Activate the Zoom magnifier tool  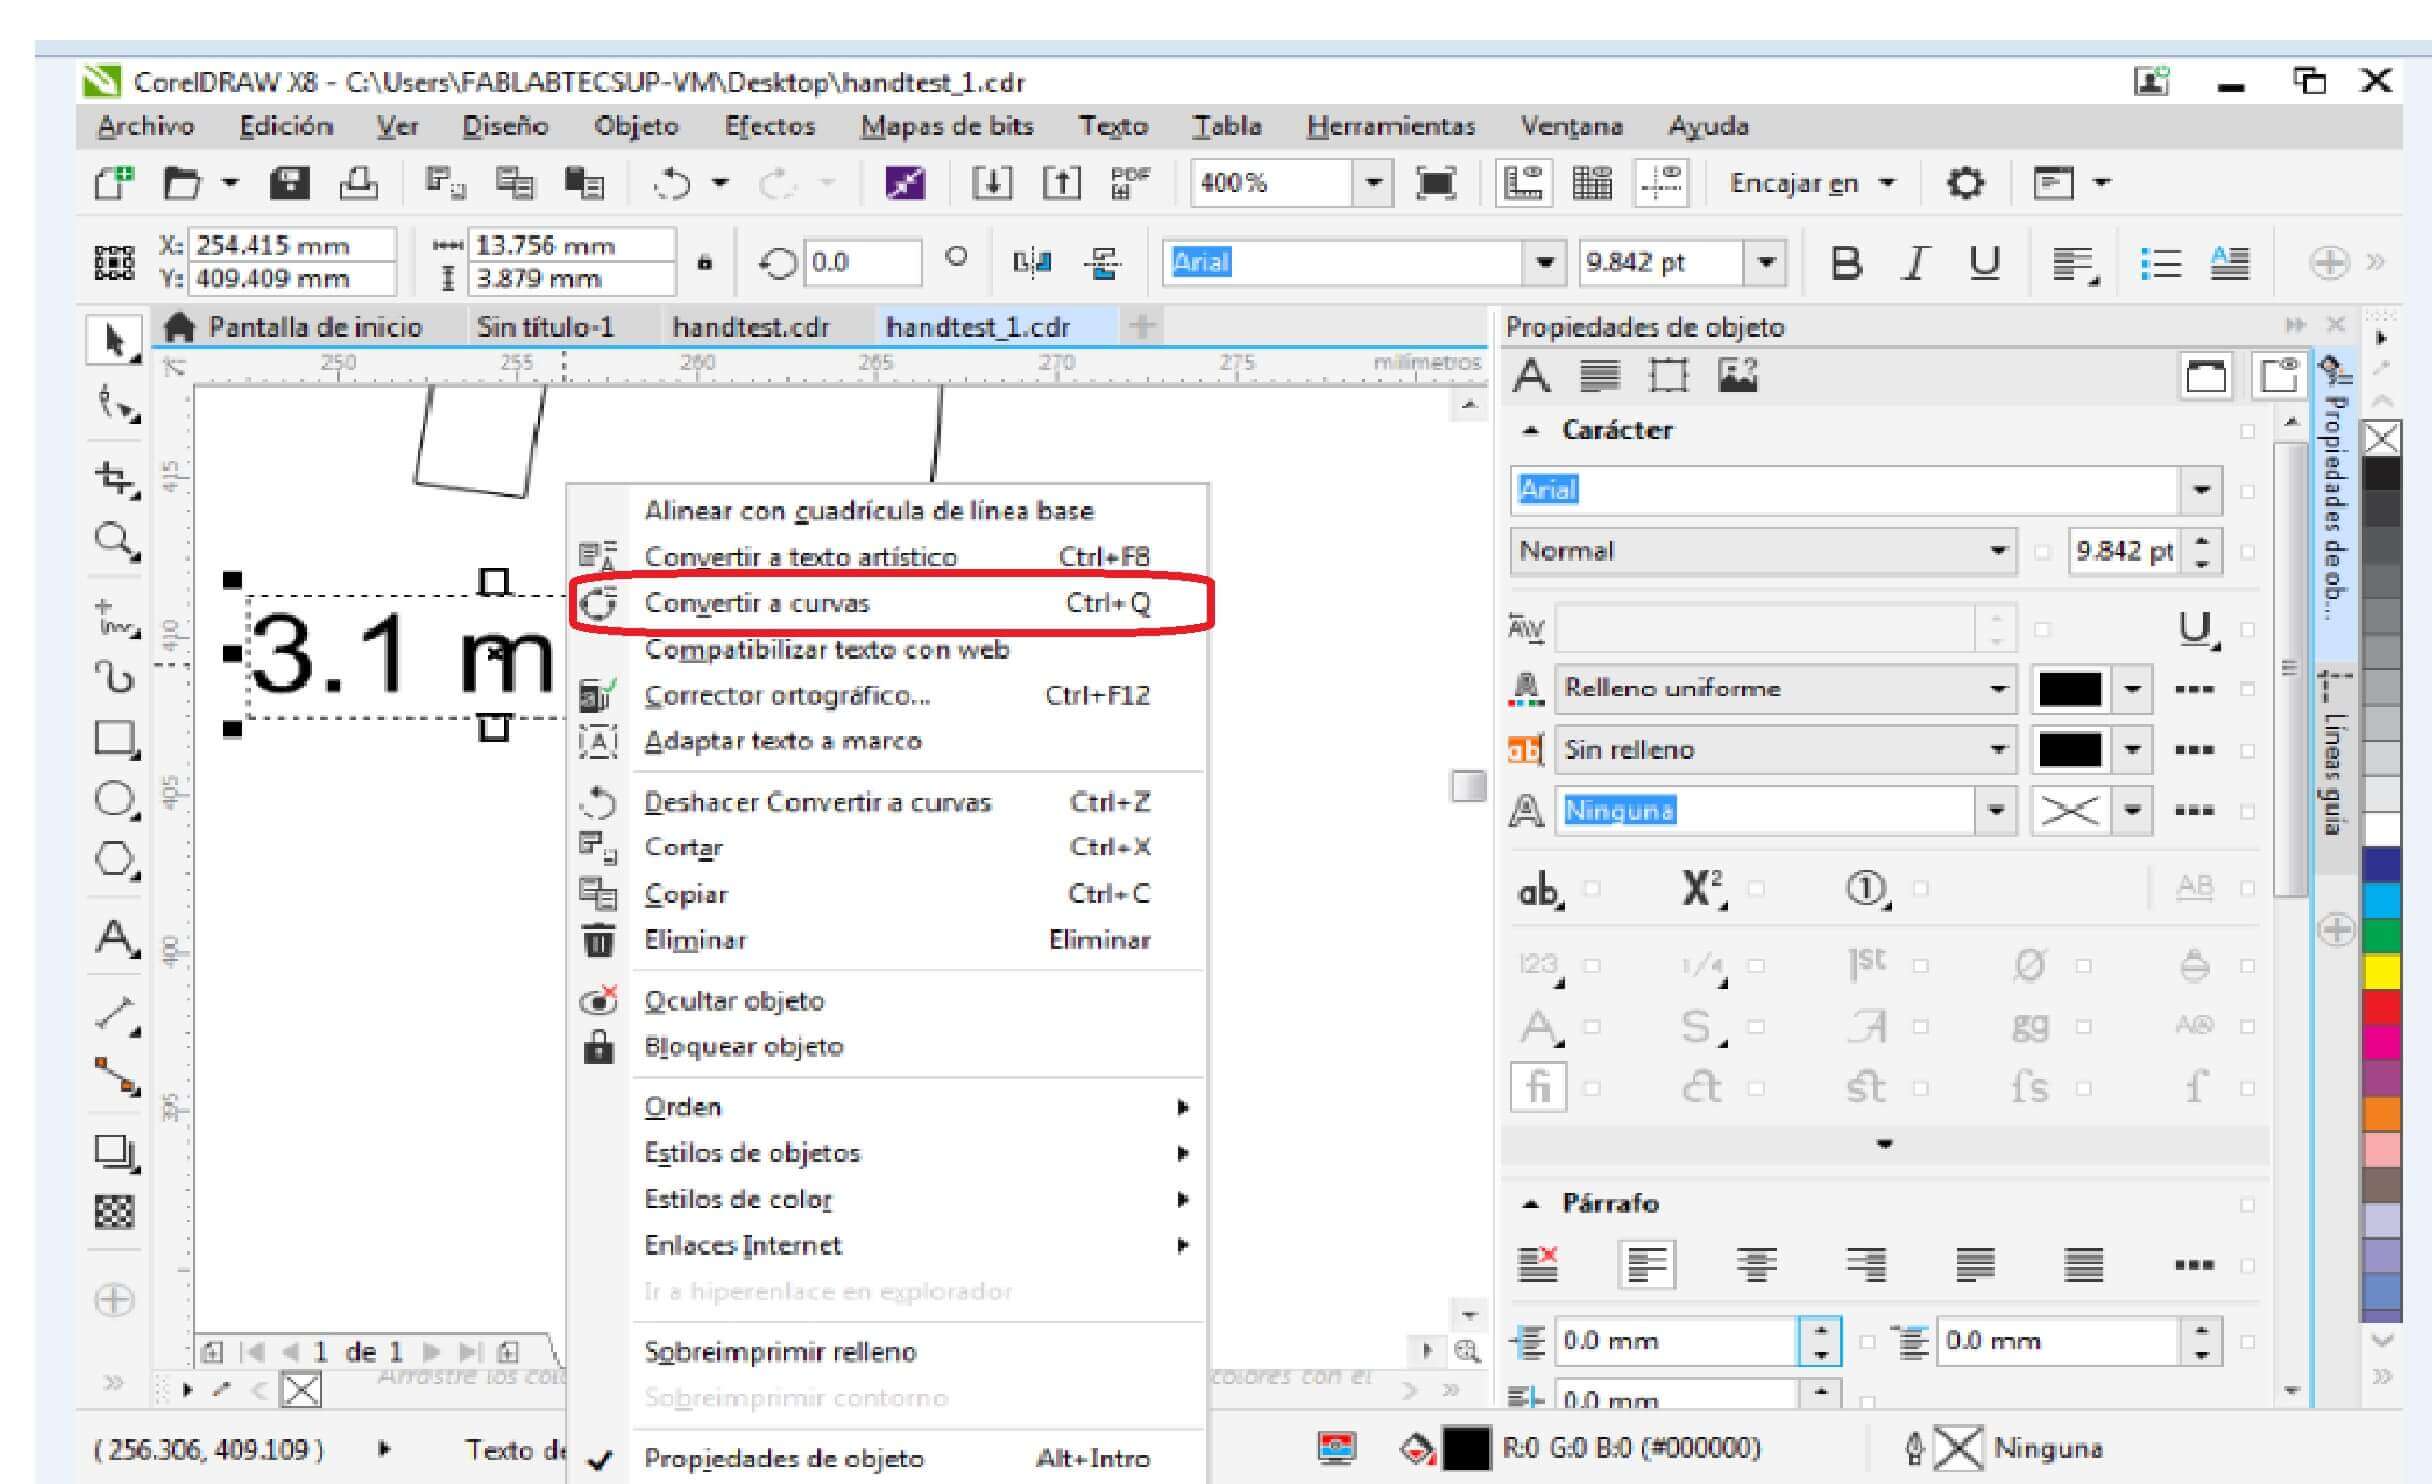pos(116,541)
